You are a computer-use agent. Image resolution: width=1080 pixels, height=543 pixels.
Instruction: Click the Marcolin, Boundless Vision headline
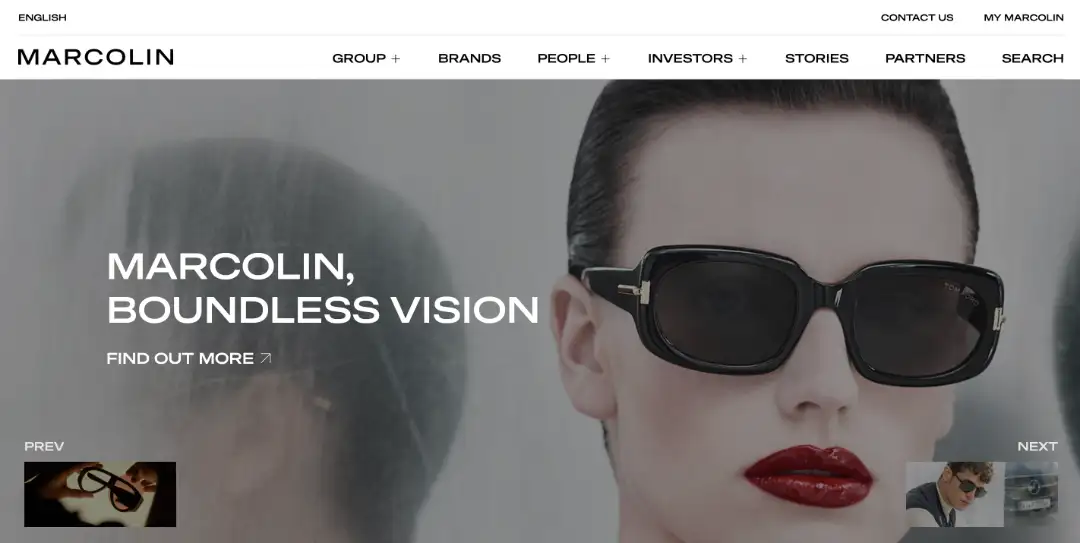323,287
